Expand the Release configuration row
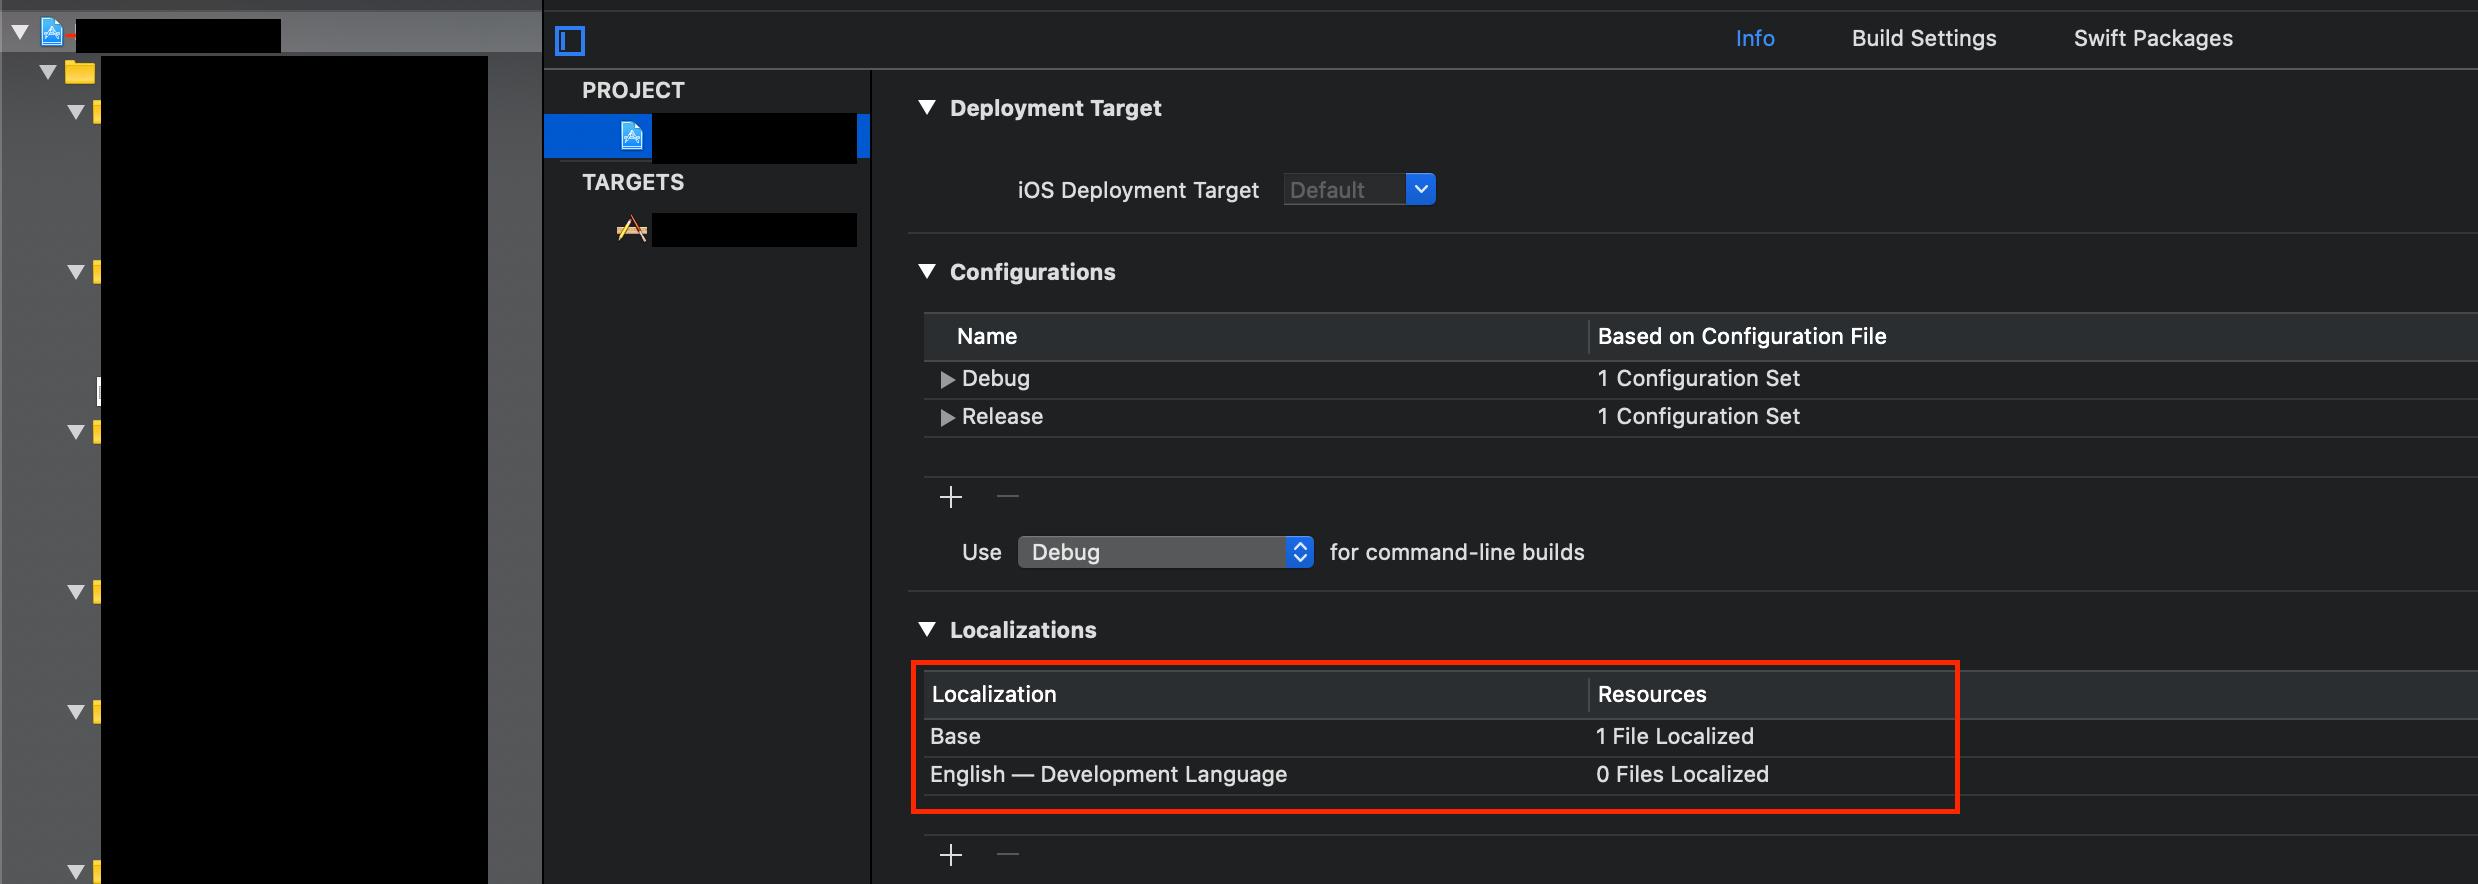Image resolution: width=2478 pixels, height=884 pixels. 947,417
